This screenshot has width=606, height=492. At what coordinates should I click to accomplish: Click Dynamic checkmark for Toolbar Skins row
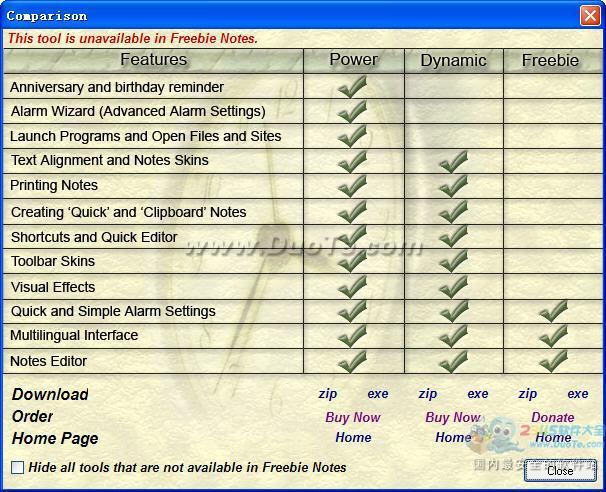pos(453,261)
